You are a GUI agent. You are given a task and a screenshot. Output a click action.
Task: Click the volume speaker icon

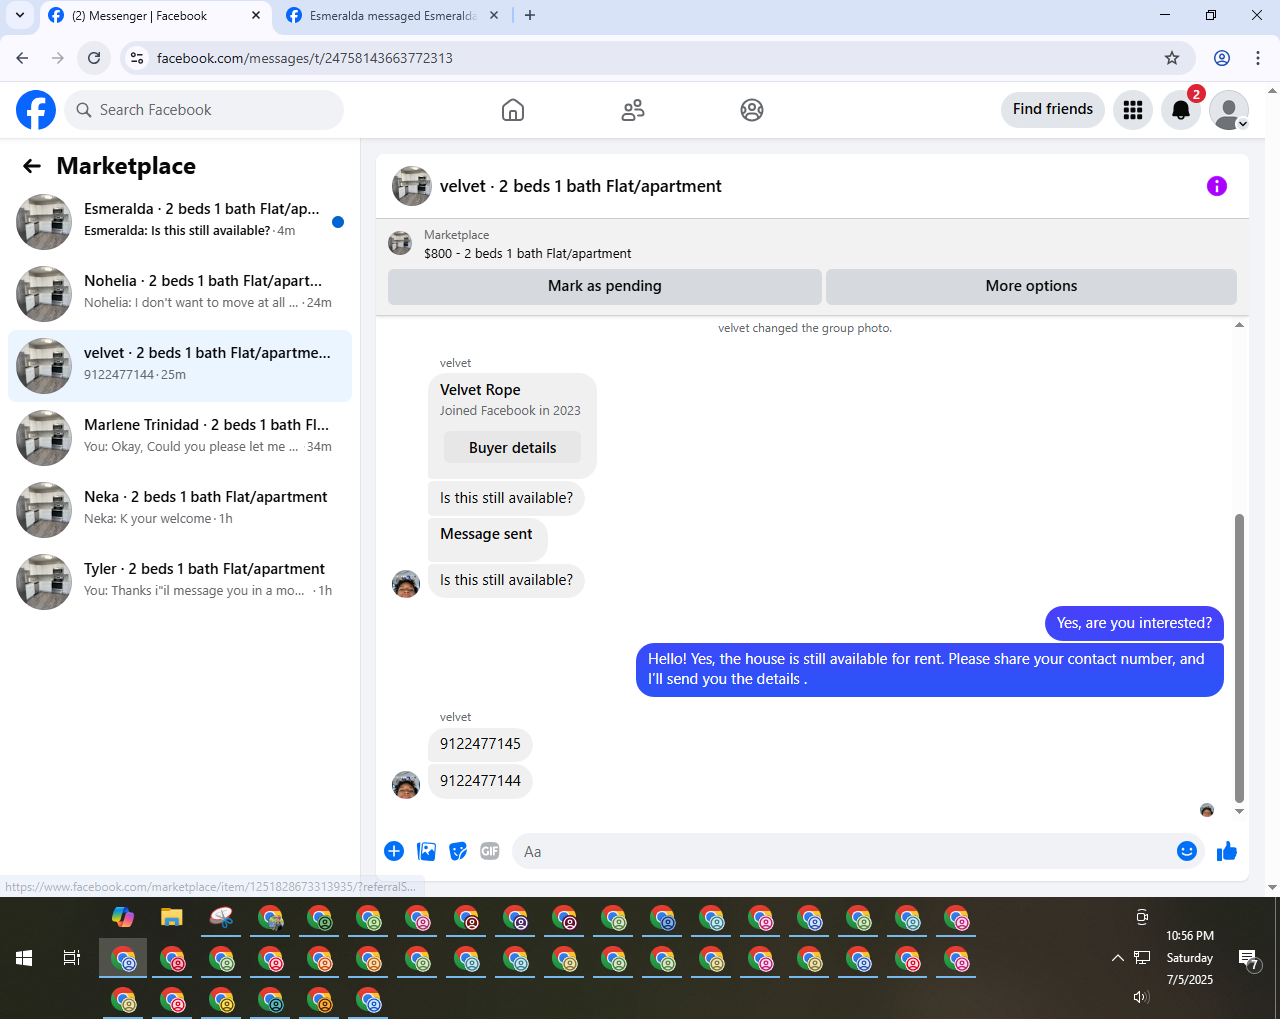click(1141, 997)
